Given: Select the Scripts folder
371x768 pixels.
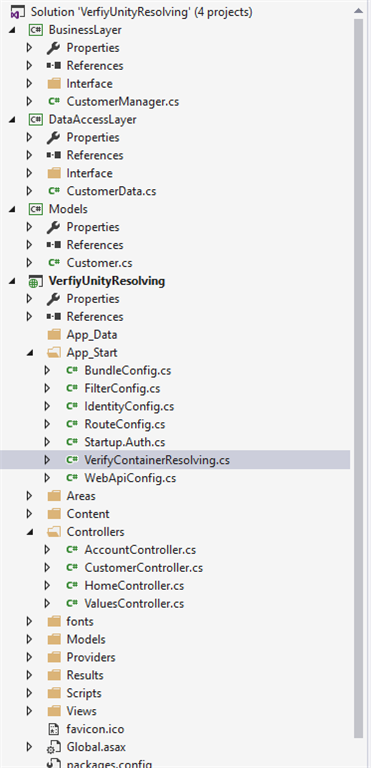Looking at the screenshot, I should point(84,693).
